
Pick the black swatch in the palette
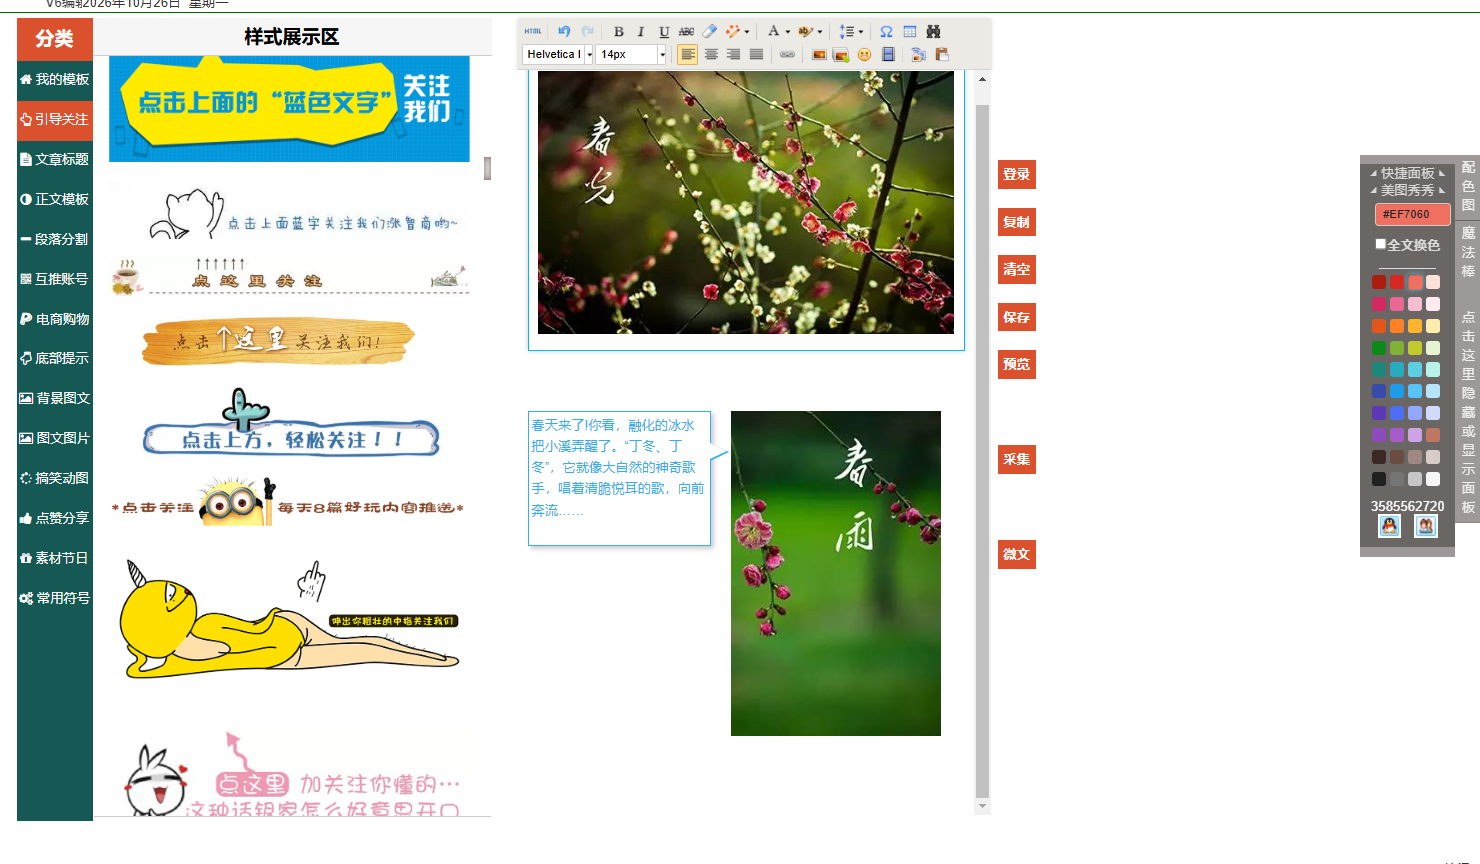[1379, 479]
